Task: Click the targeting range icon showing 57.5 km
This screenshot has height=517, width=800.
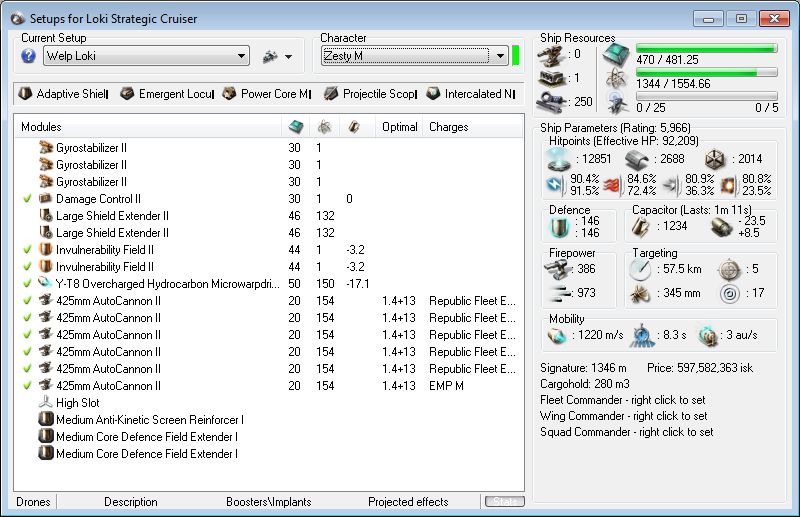Action: [x=640, y=269]
